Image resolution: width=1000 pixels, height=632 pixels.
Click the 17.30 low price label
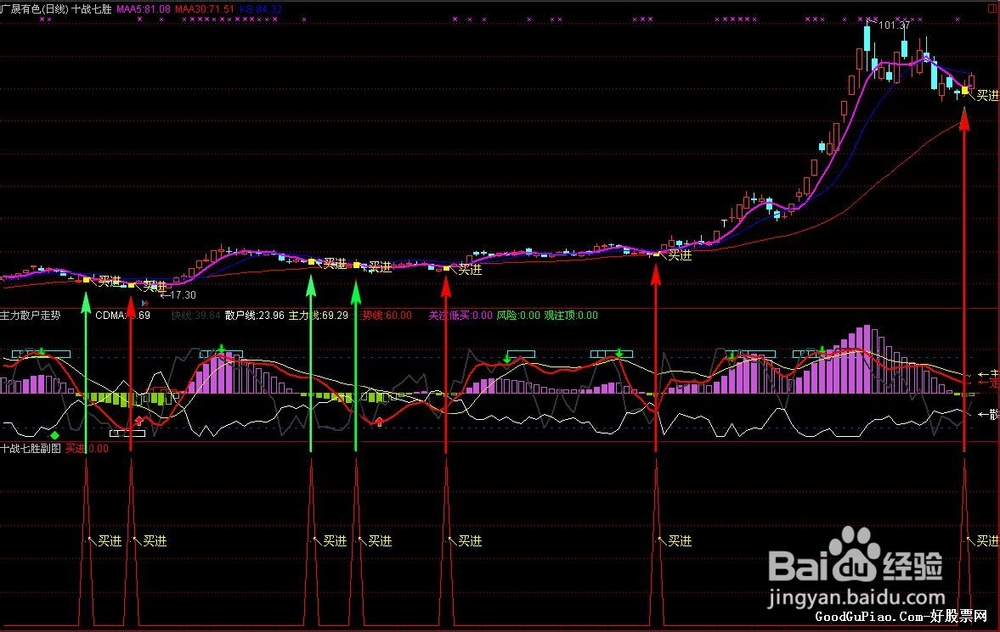pos(182,295)
